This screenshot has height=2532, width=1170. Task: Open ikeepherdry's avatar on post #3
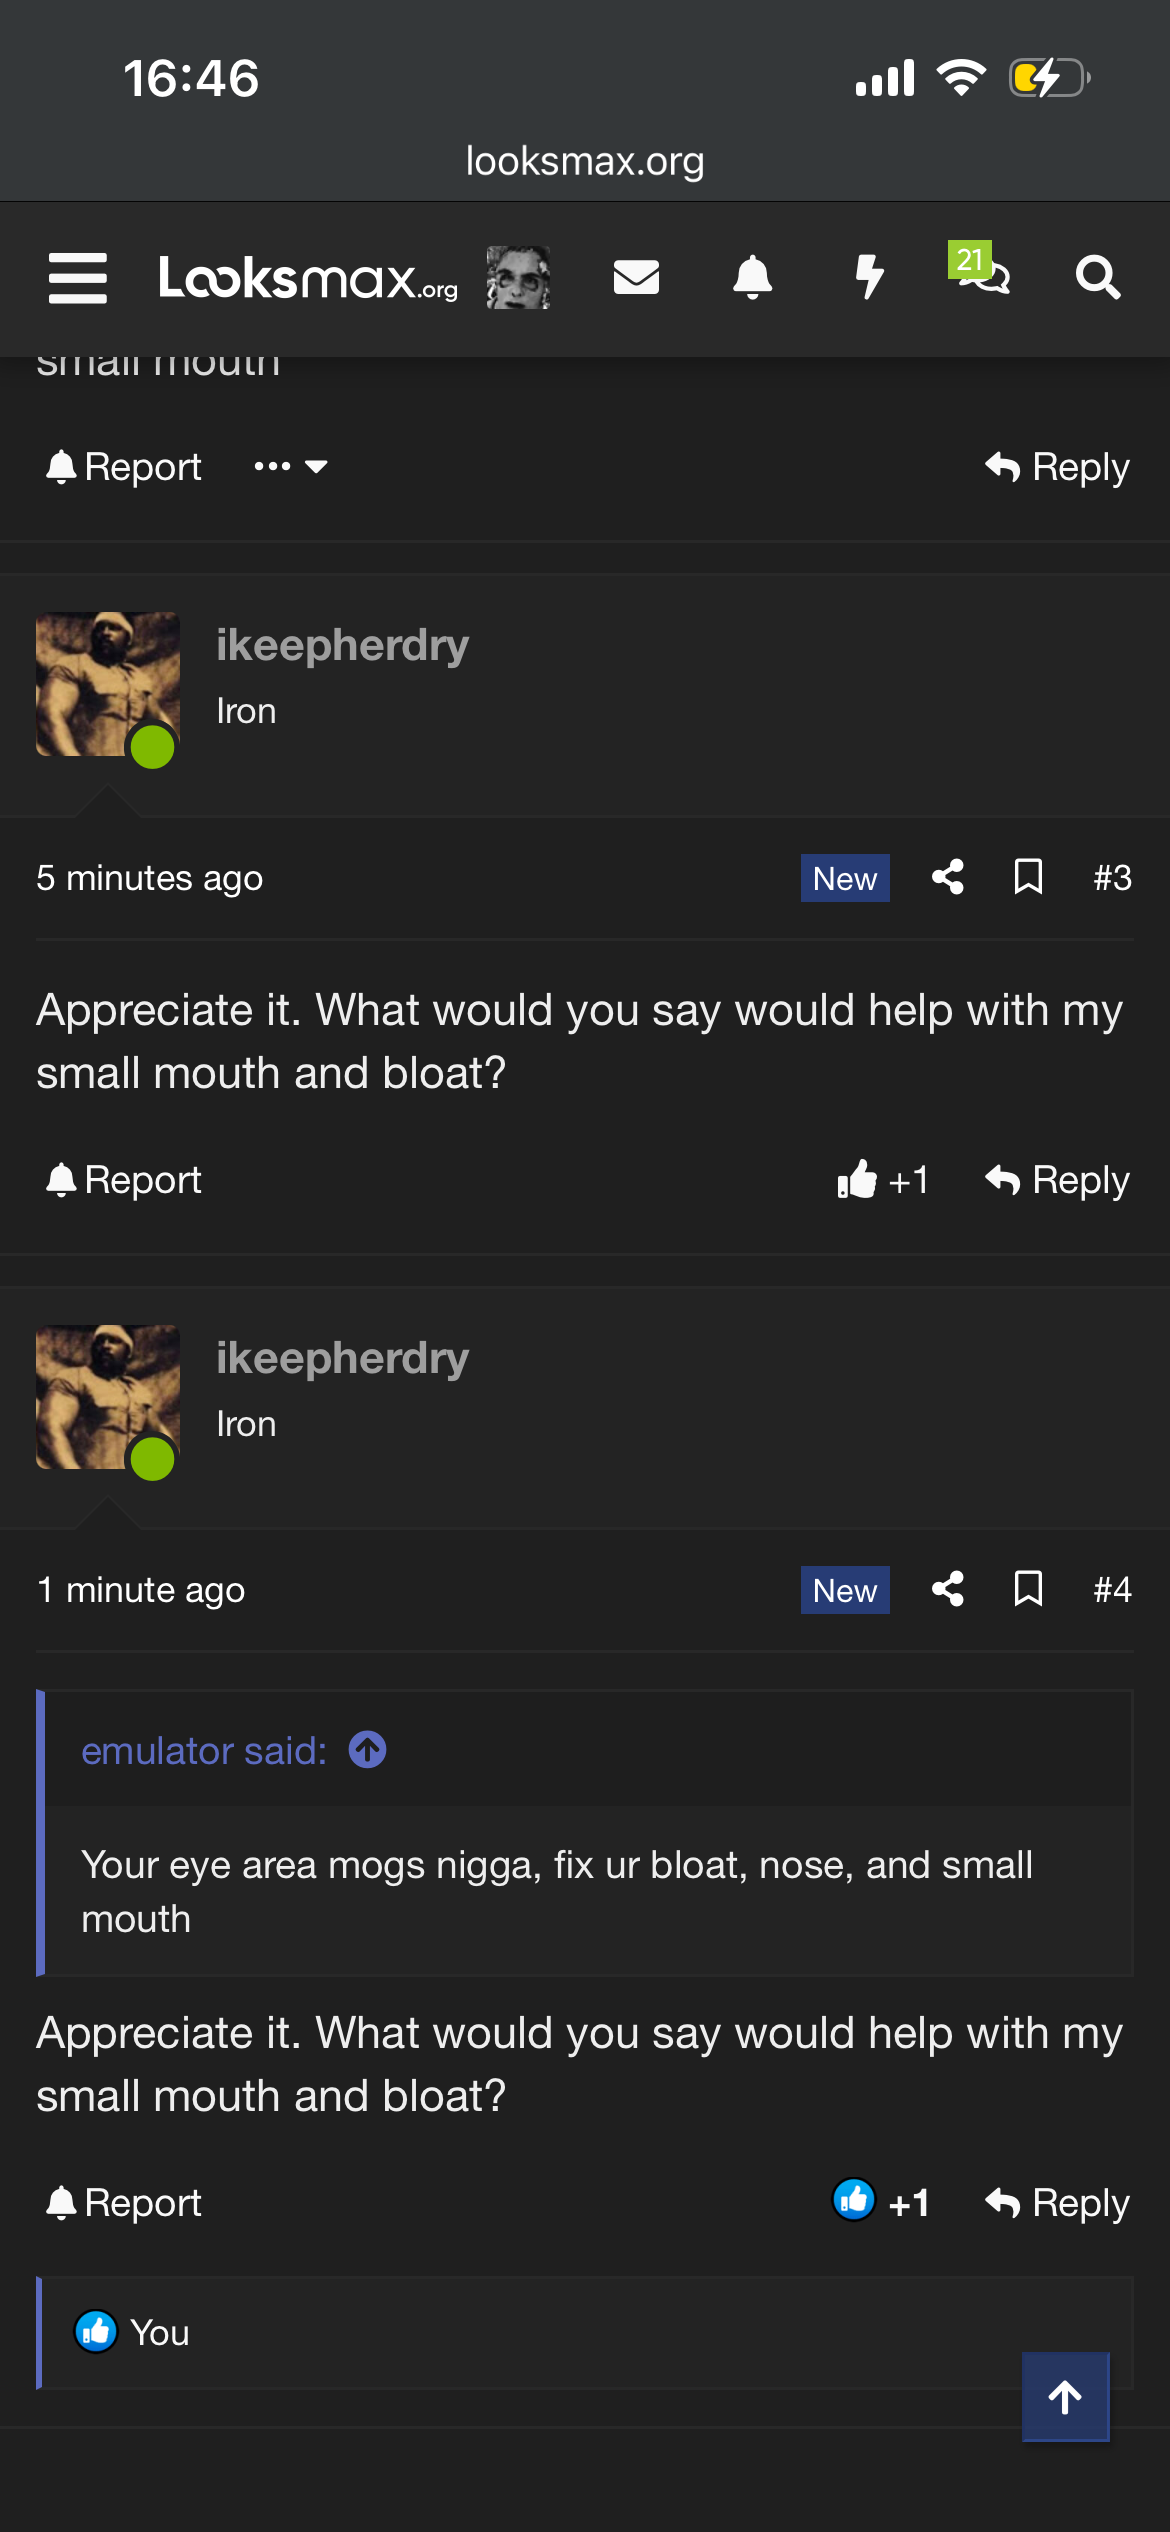pyautogui.click(x=108, y=684)
